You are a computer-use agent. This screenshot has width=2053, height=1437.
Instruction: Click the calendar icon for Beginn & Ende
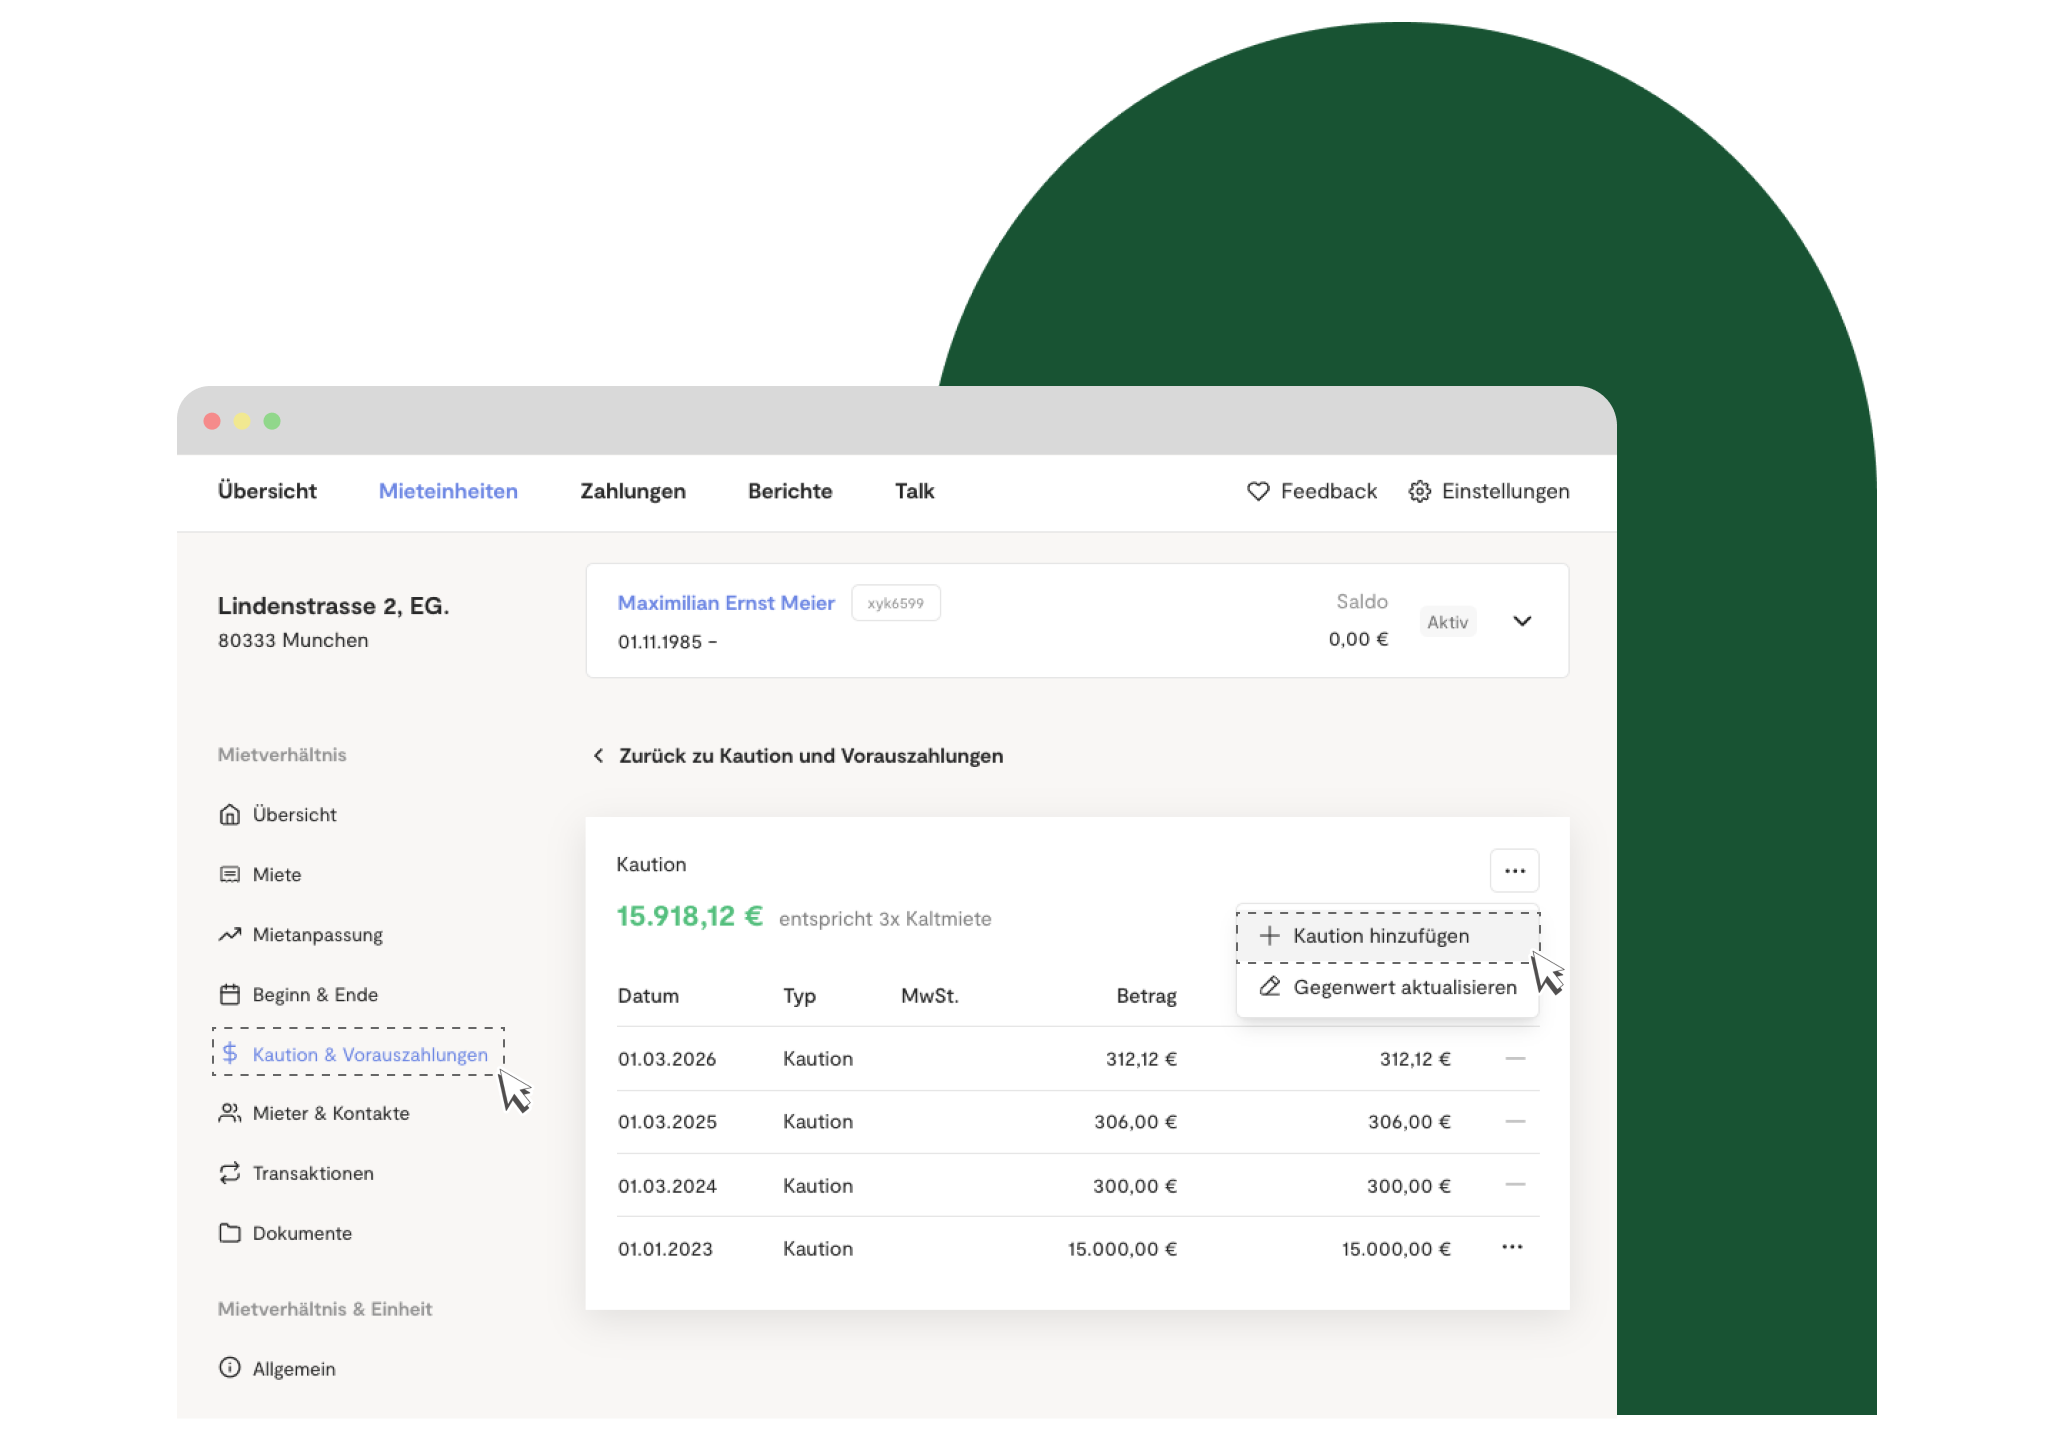[x=230, y=994]
